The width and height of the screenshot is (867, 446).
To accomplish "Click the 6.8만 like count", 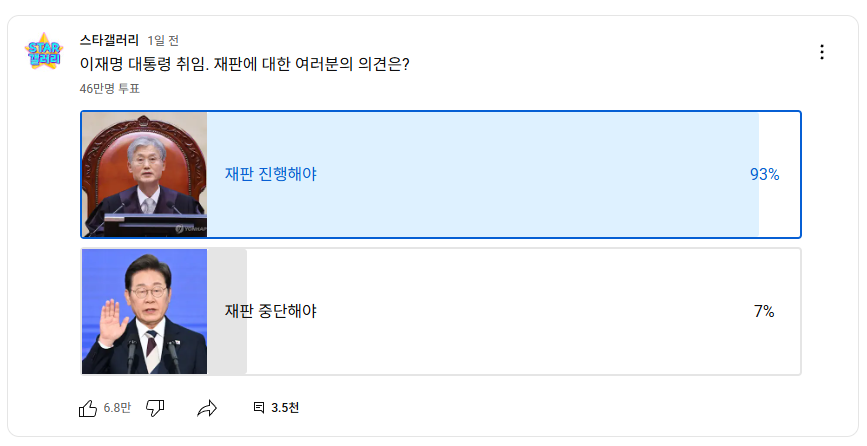I will (117, 408).
